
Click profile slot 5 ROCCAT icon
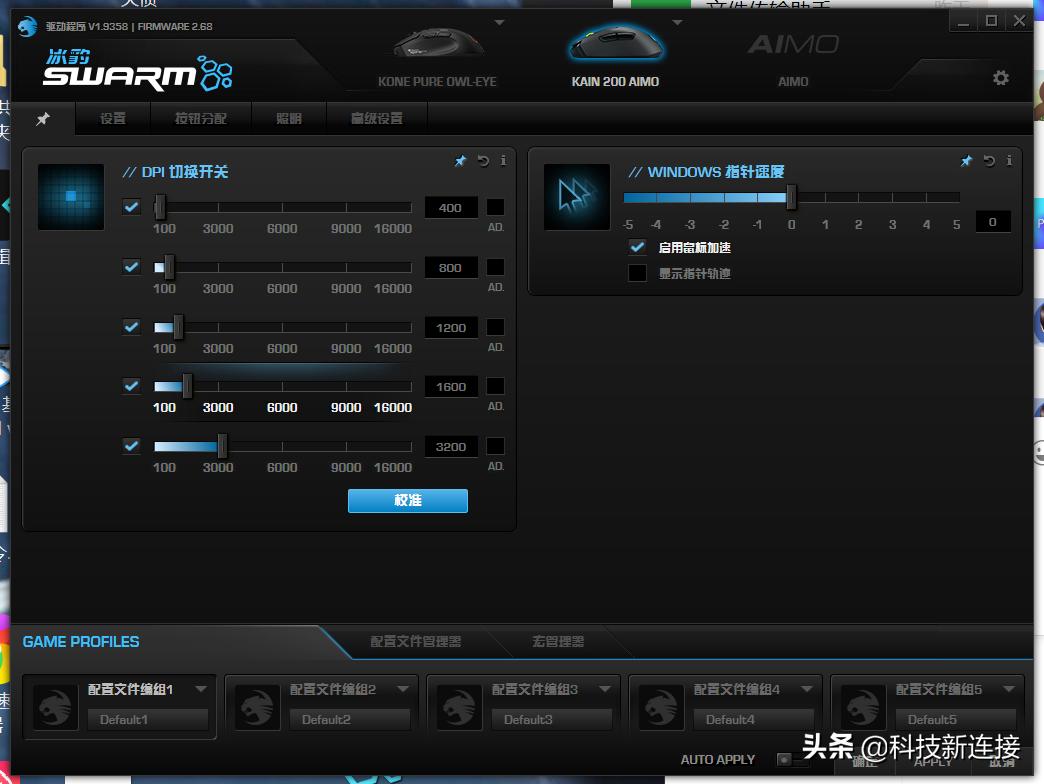863,708
